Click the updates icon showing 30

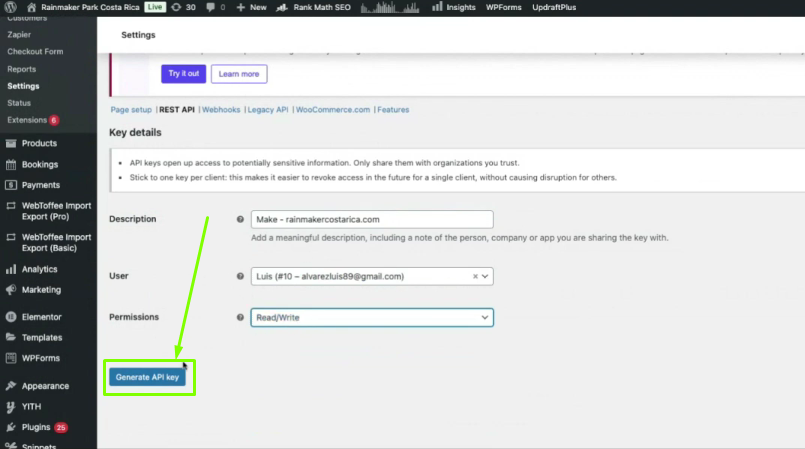click(176, 7)
